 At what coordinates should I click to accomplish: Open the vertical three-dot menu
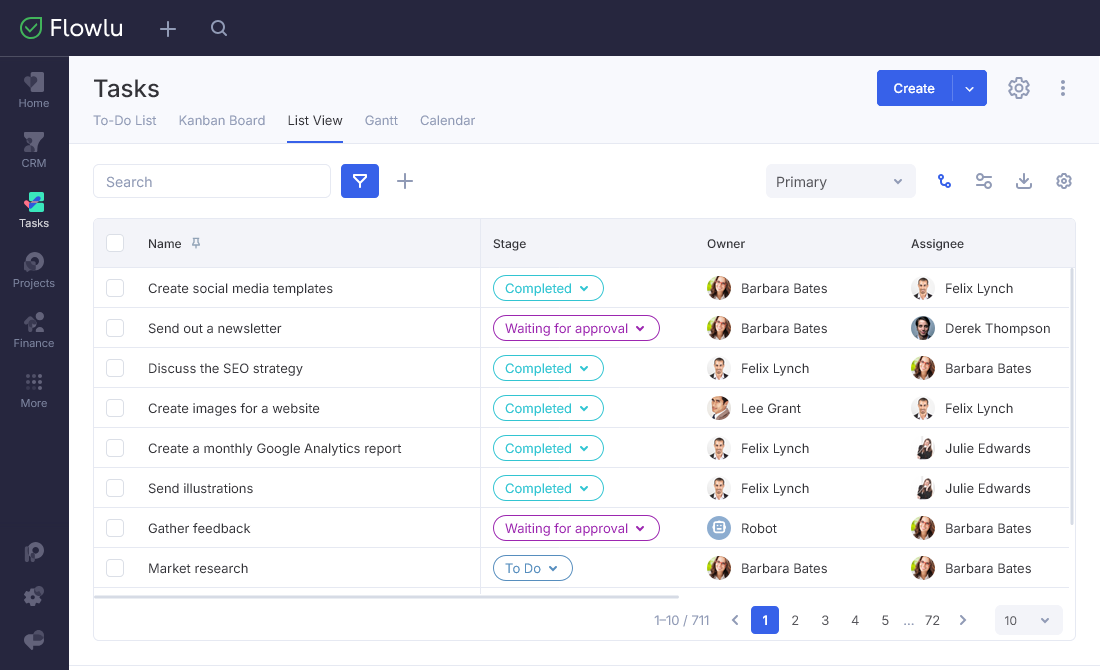pos(1063,88)
